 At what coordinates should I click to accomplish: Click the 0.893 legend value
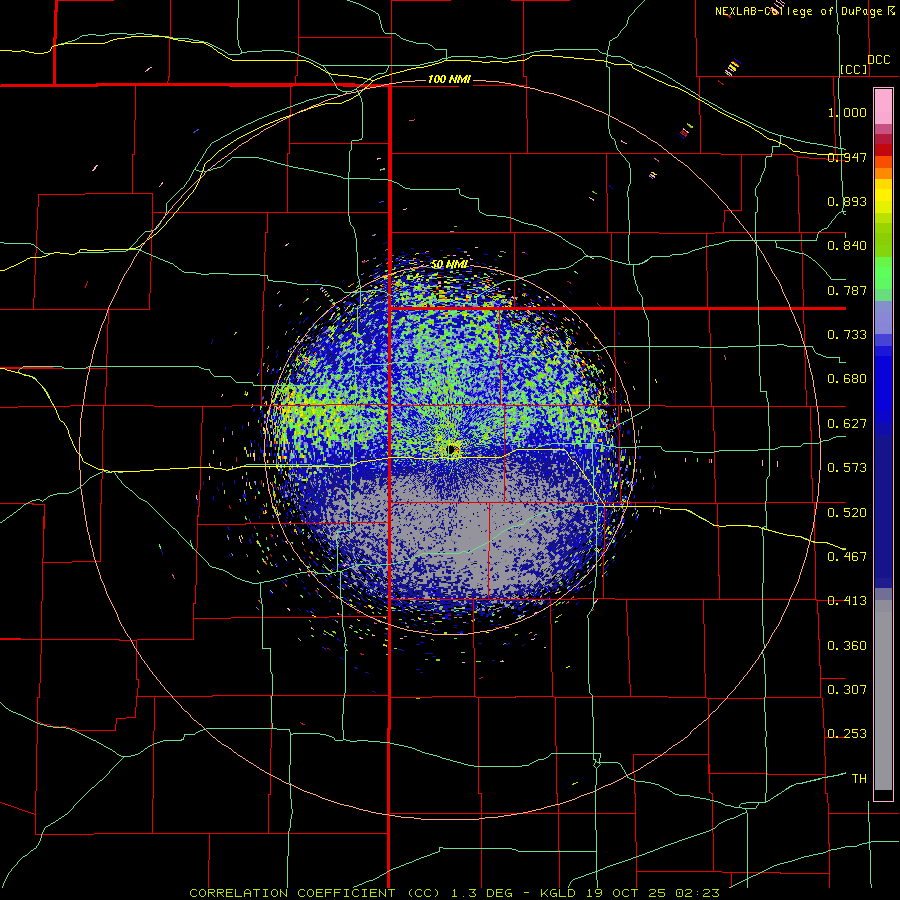pyautogui.click(x=847, y=201)
